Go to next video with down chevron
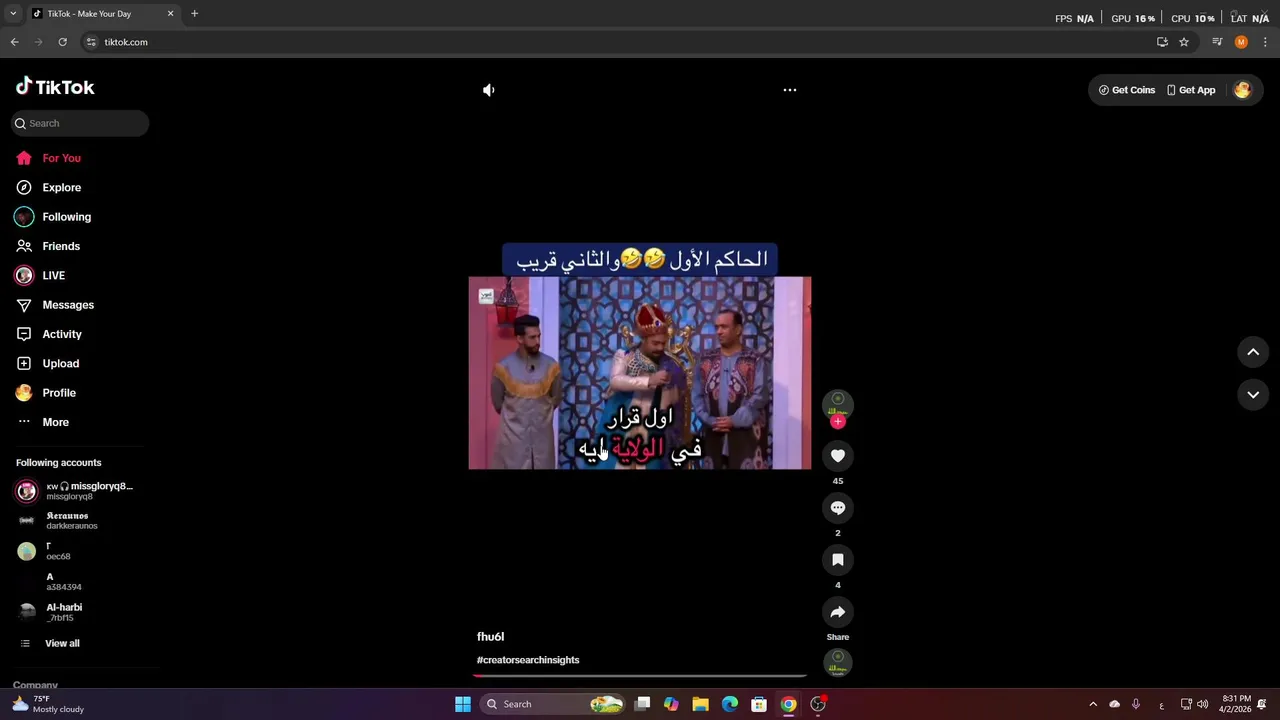Screen dimensions: 1280x720 [1253, 395]
